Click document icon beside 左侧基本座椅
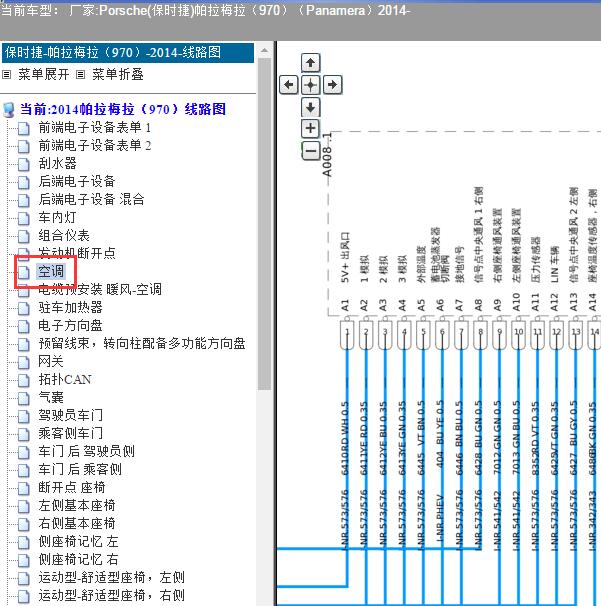 (x=24, y=506)
